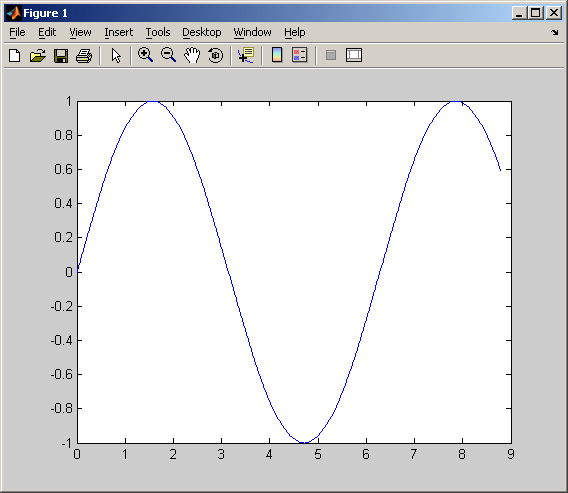
Task: Open a file with folder icon
Action: 38,55
